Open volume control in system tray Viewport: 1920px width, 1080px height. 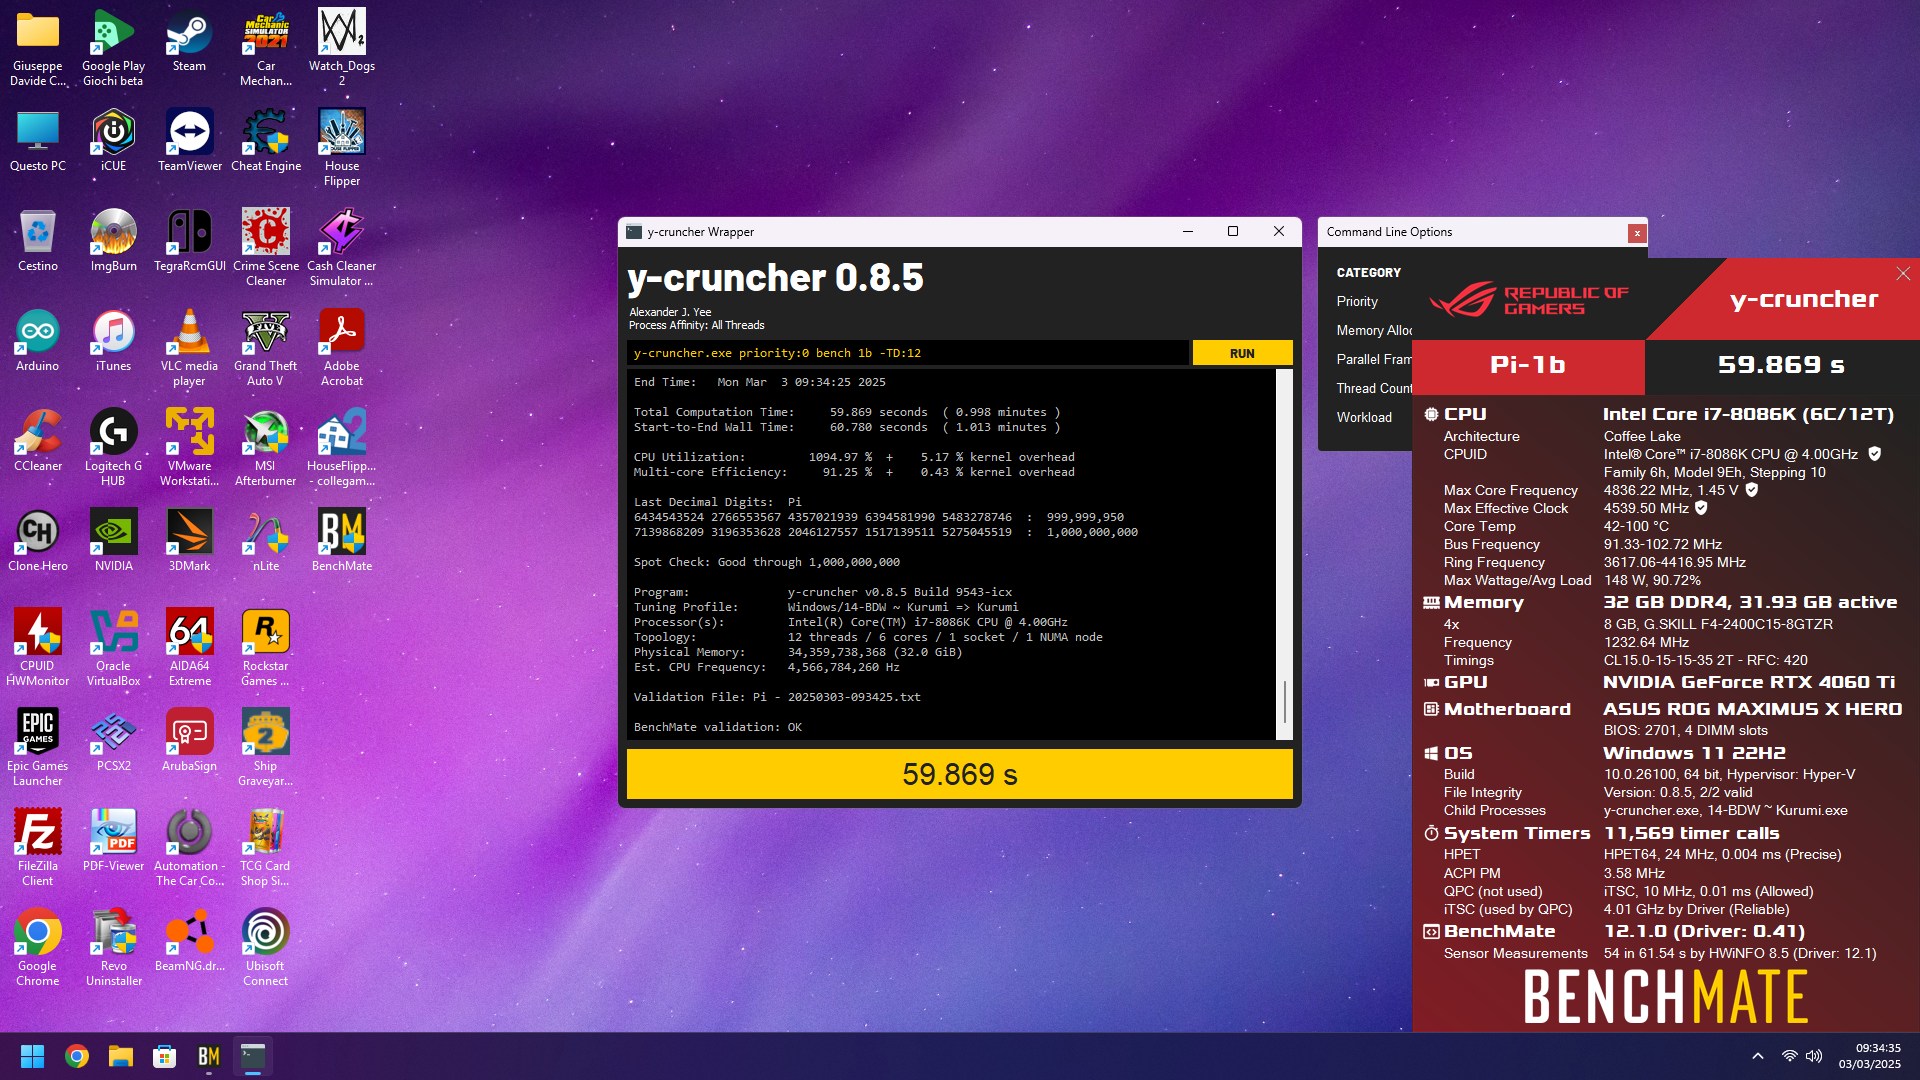pyautogui.click(x=1814, y=1056)
